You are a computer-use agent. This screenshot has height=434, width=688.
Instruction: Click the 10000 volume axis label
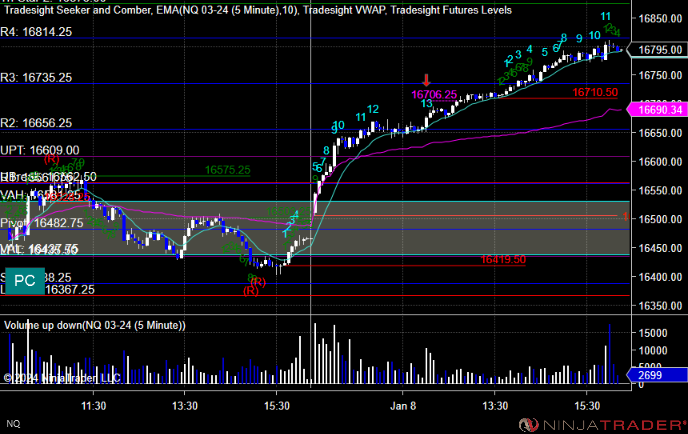pos(653,351)
